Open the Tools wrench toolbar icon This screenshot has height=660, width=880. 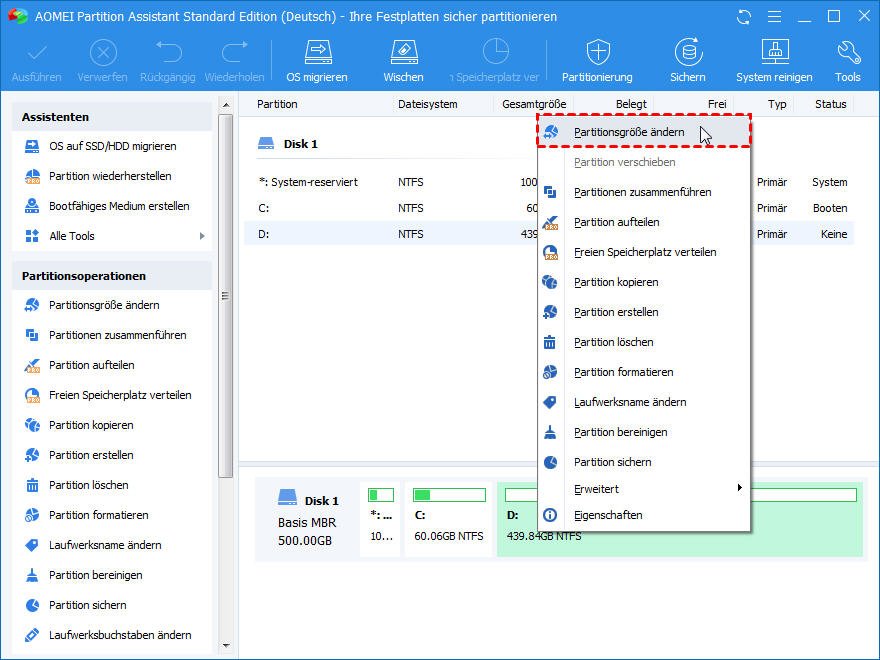tap(847, 62)
